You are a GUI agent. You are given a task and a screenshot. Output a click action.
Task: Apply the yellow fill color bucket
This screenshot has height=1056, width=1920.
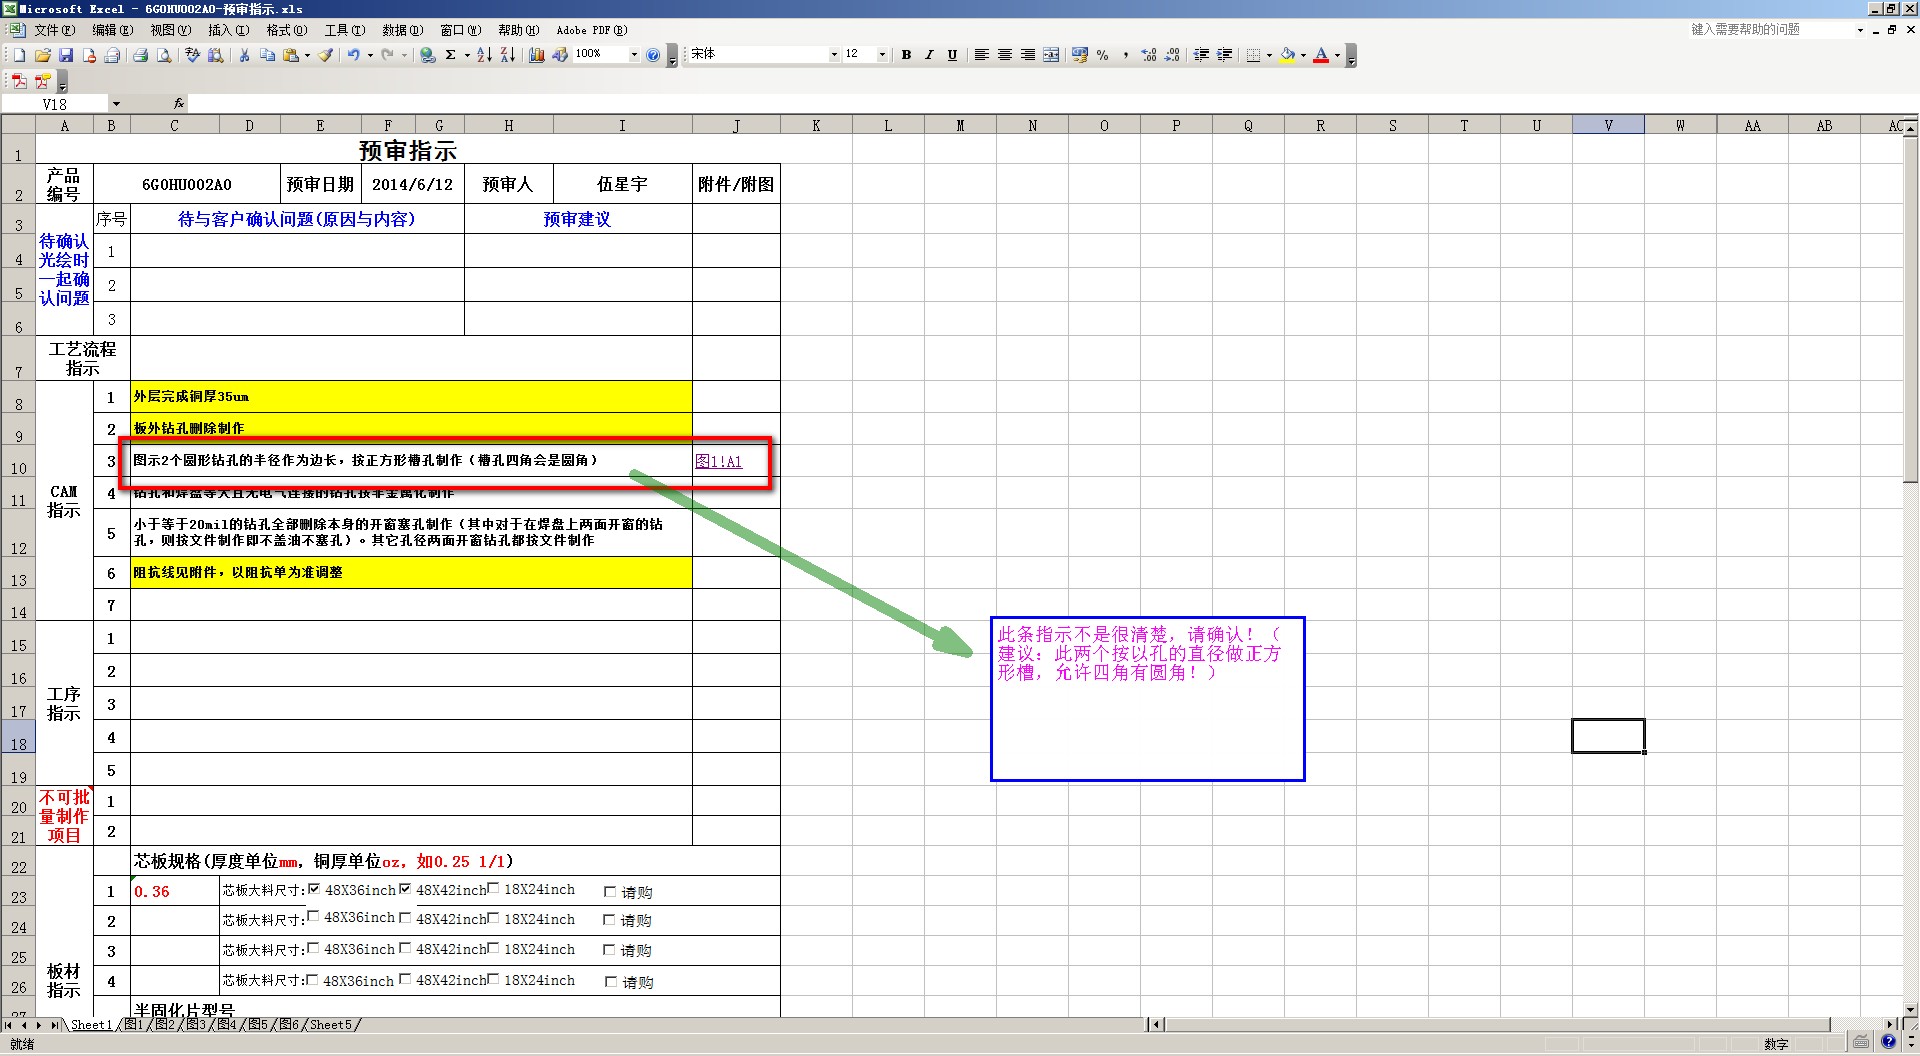coord(1287,55)
